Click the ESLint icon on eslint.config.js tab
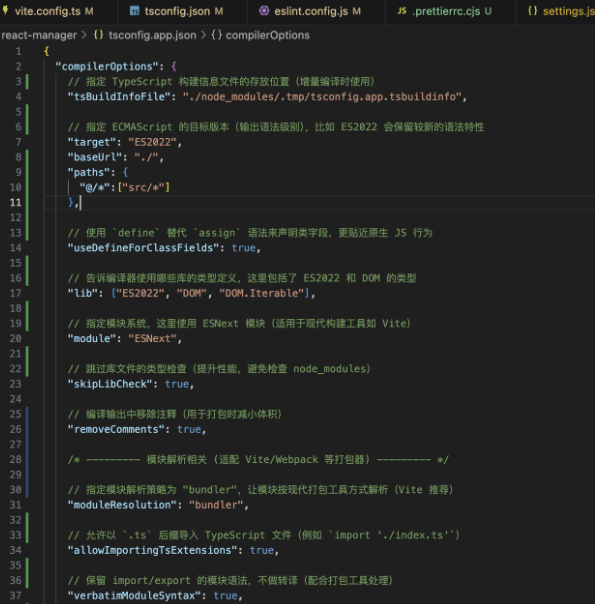598x604 pixels. [x=264, y=11]
